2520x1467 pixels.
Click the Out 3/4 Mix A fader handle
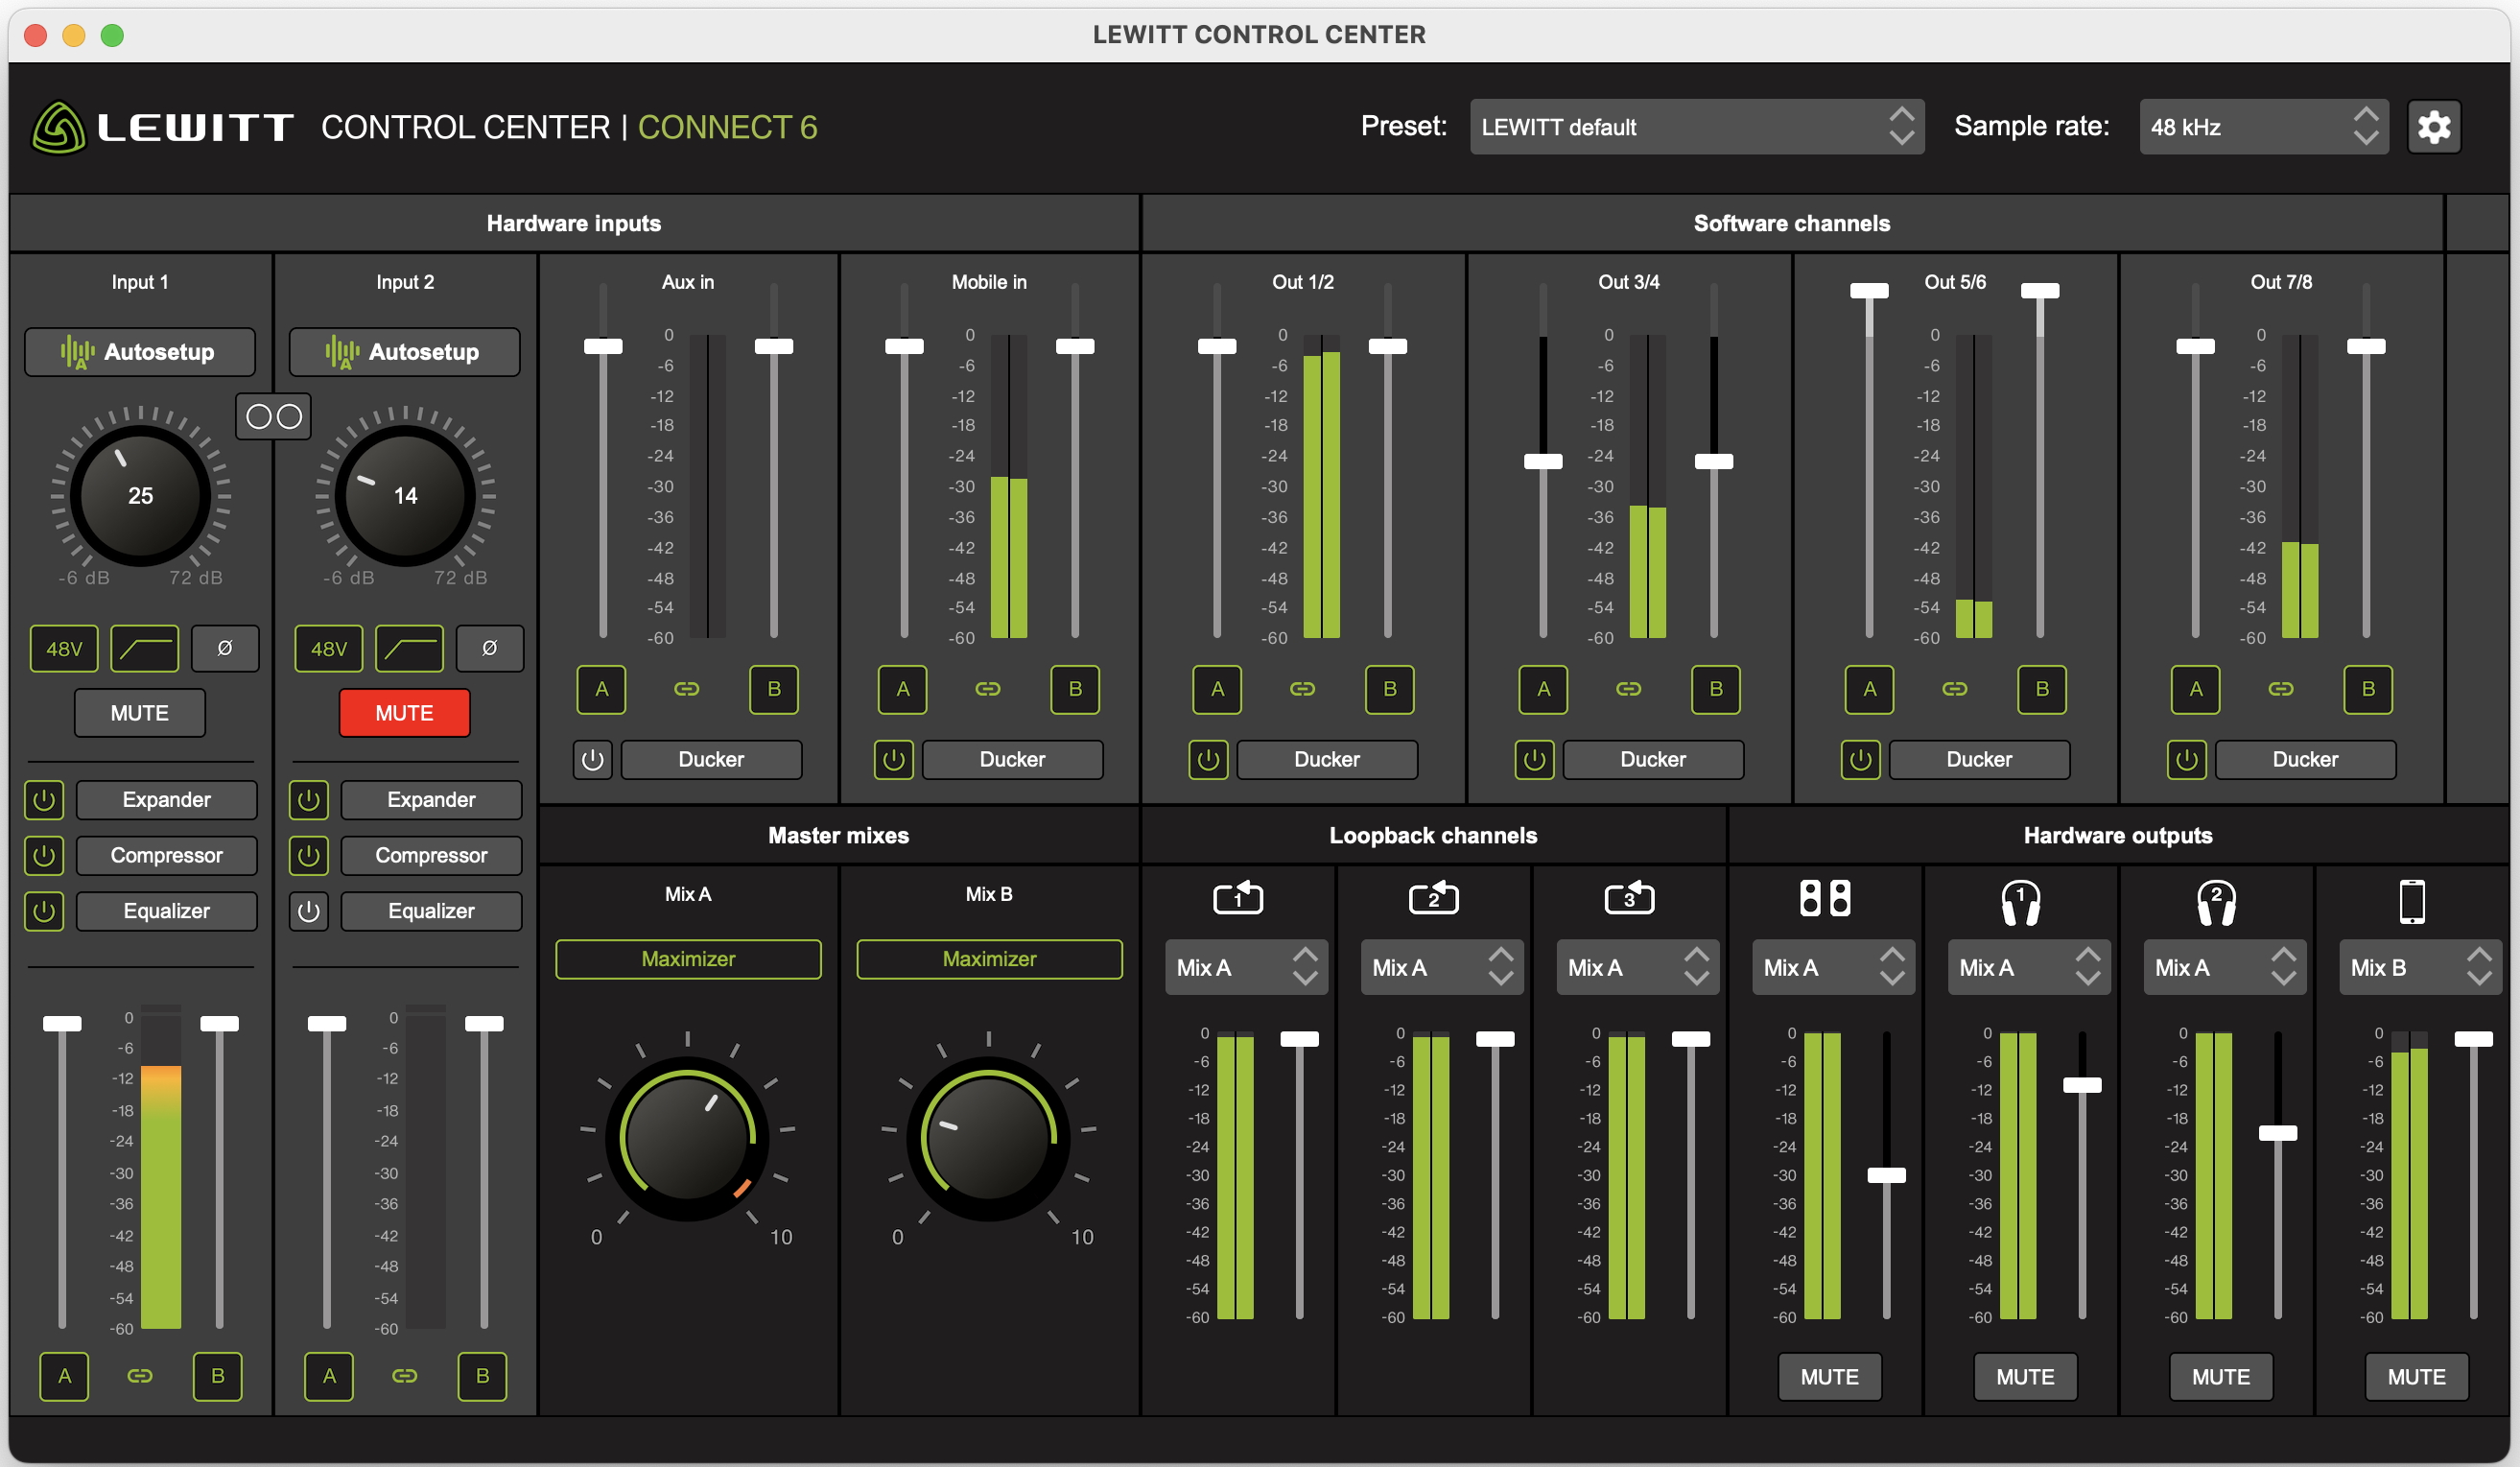click(x=1542, y=461)
